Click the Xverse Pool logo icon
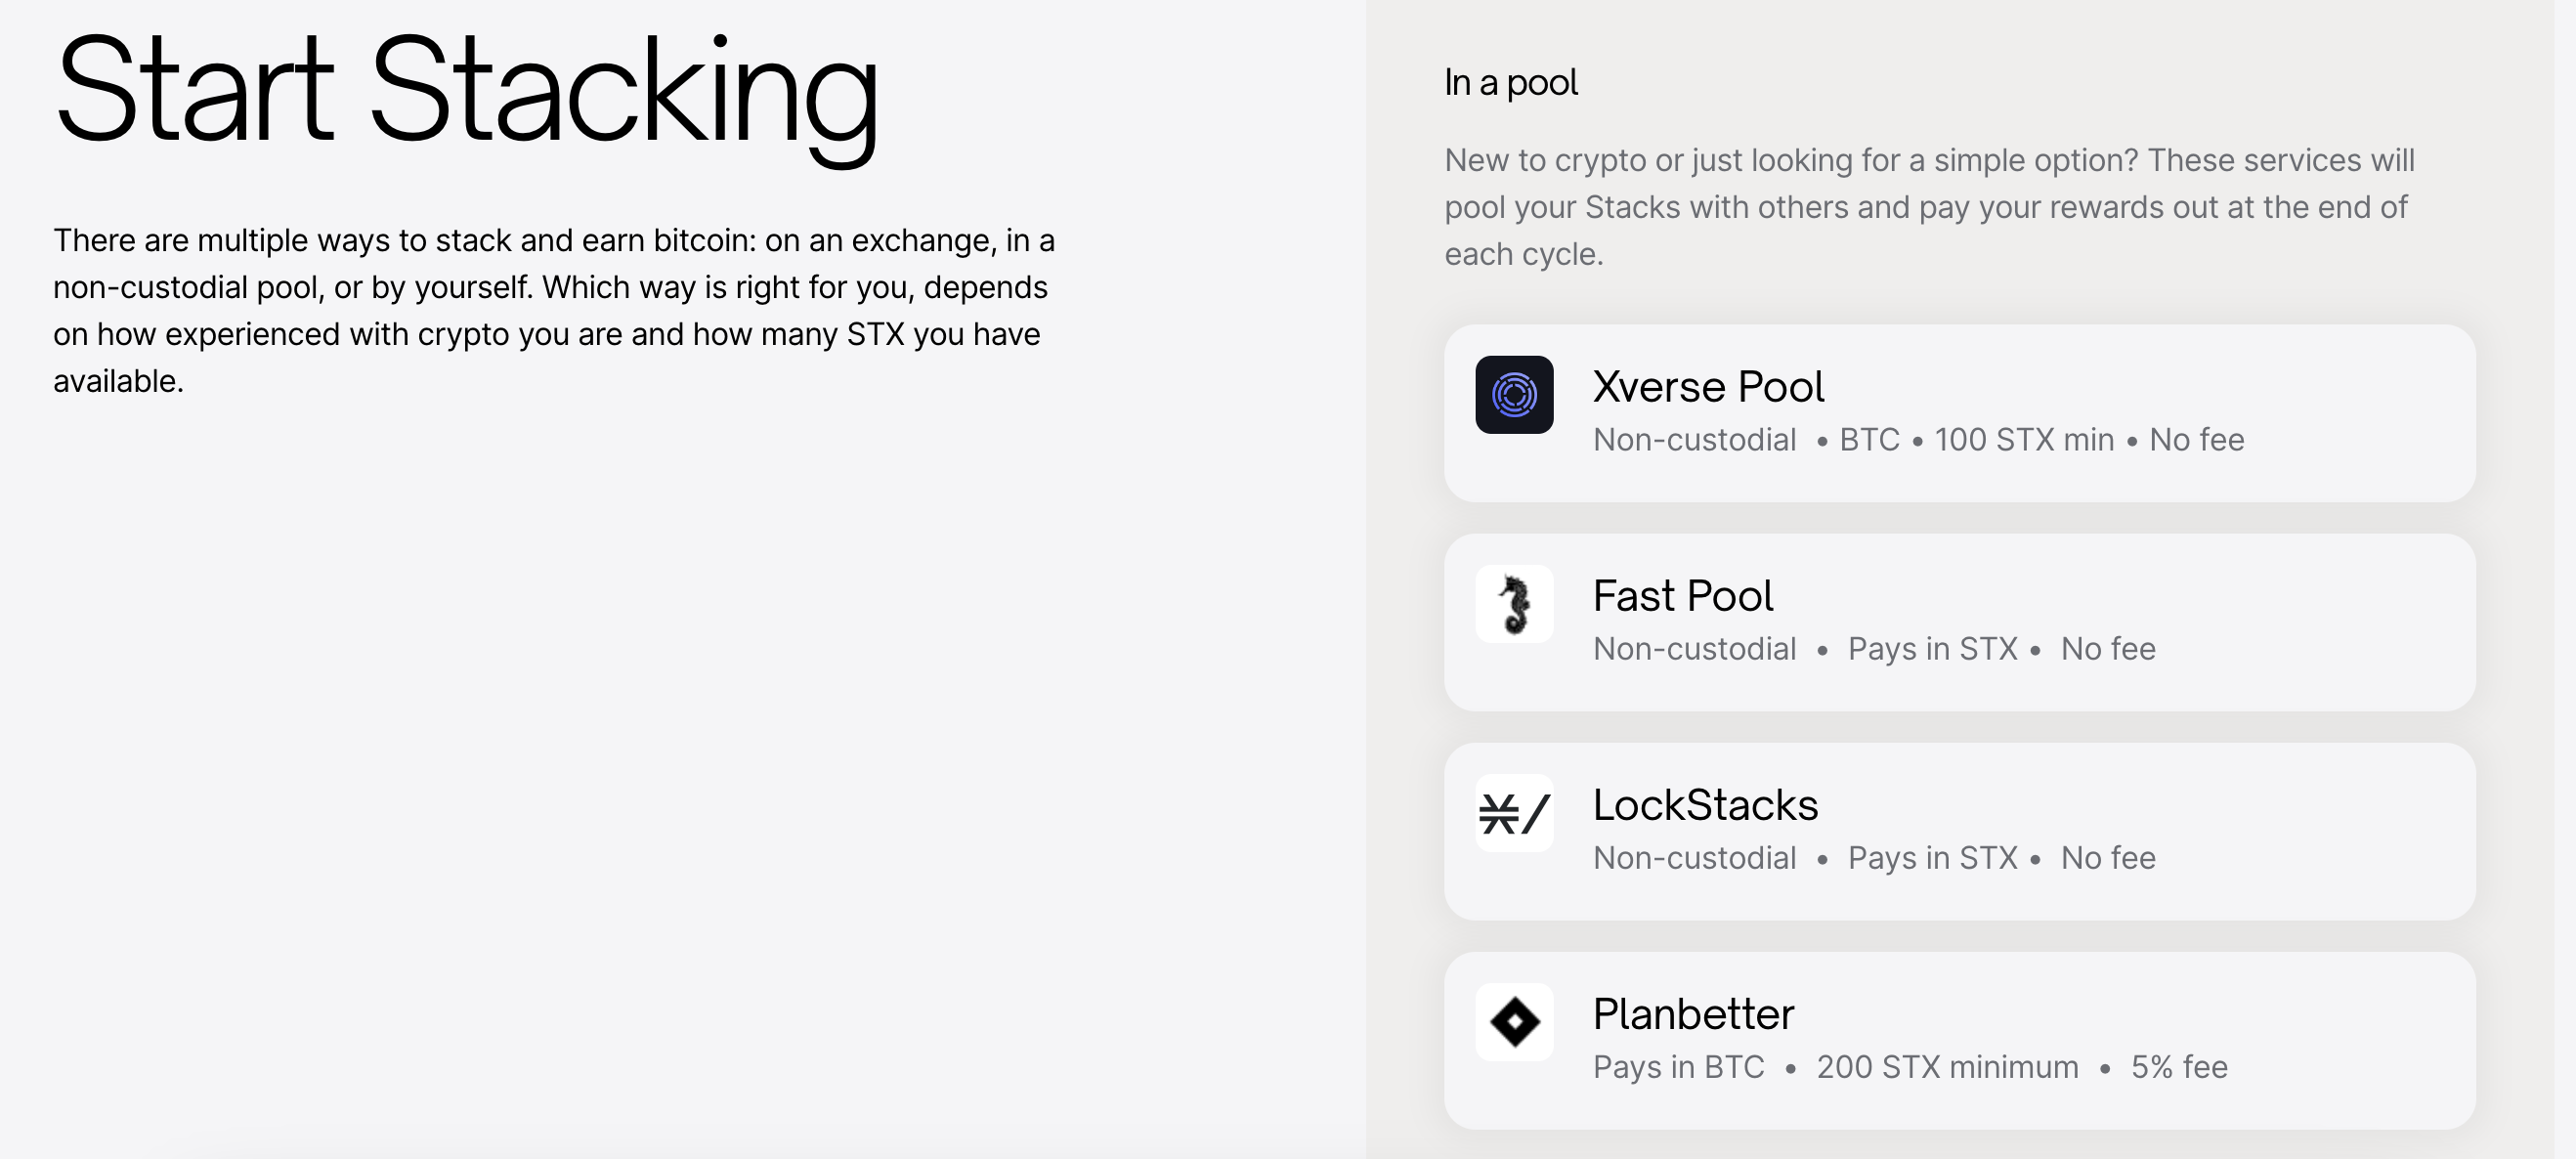This screenshot has width=2576, height=1159. [x=1514, y=395]
